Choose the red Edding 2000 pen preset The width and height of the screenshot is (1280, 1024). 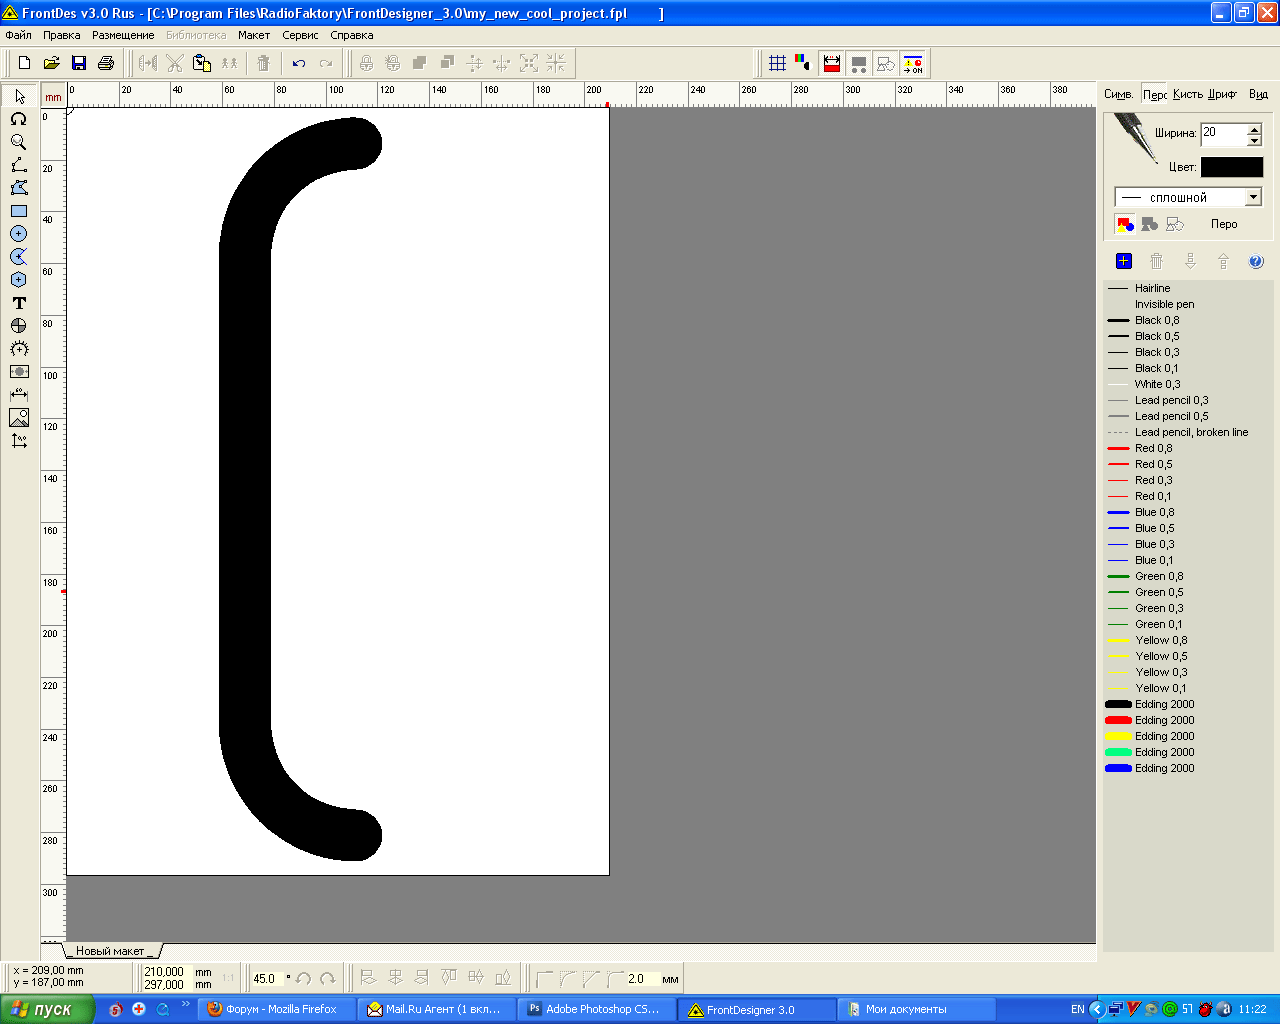(x=1164, y=720)
